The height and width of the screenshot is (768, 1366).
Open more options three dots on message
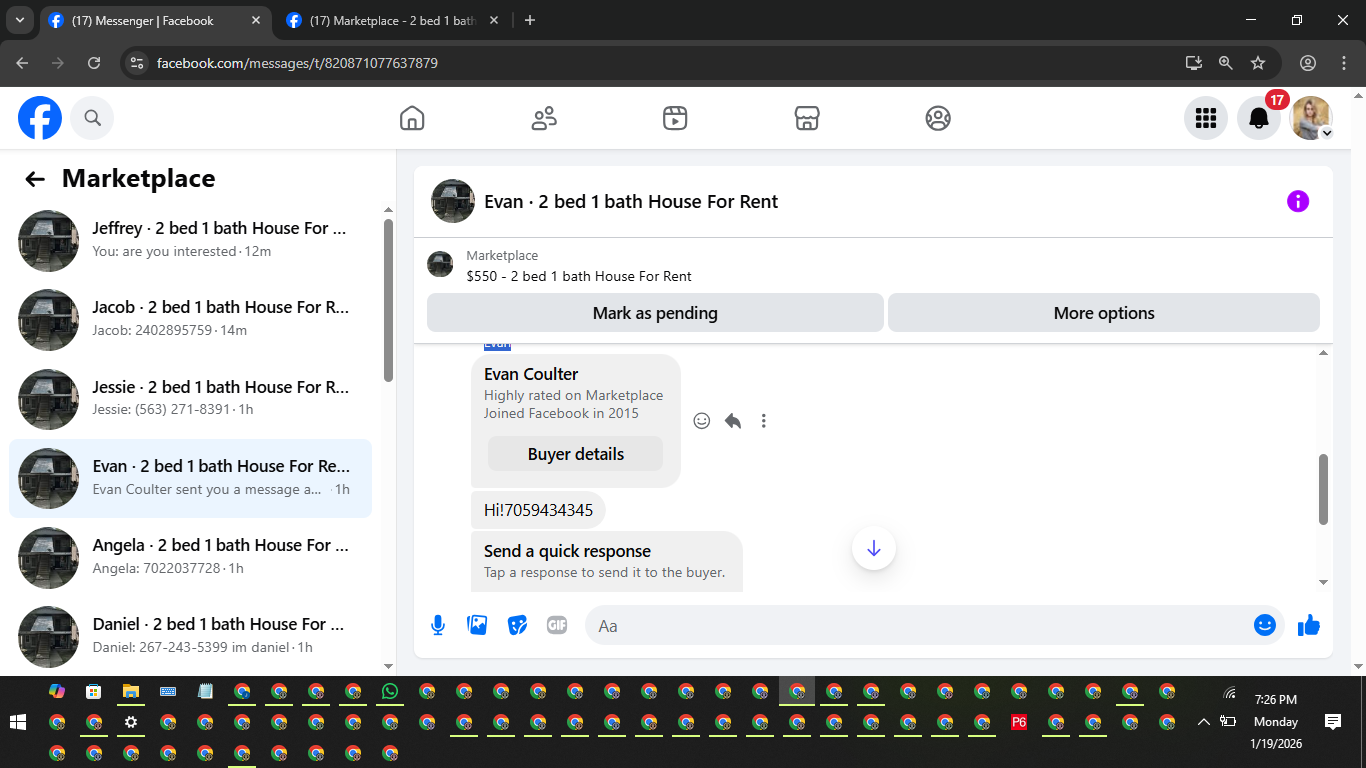764,421
